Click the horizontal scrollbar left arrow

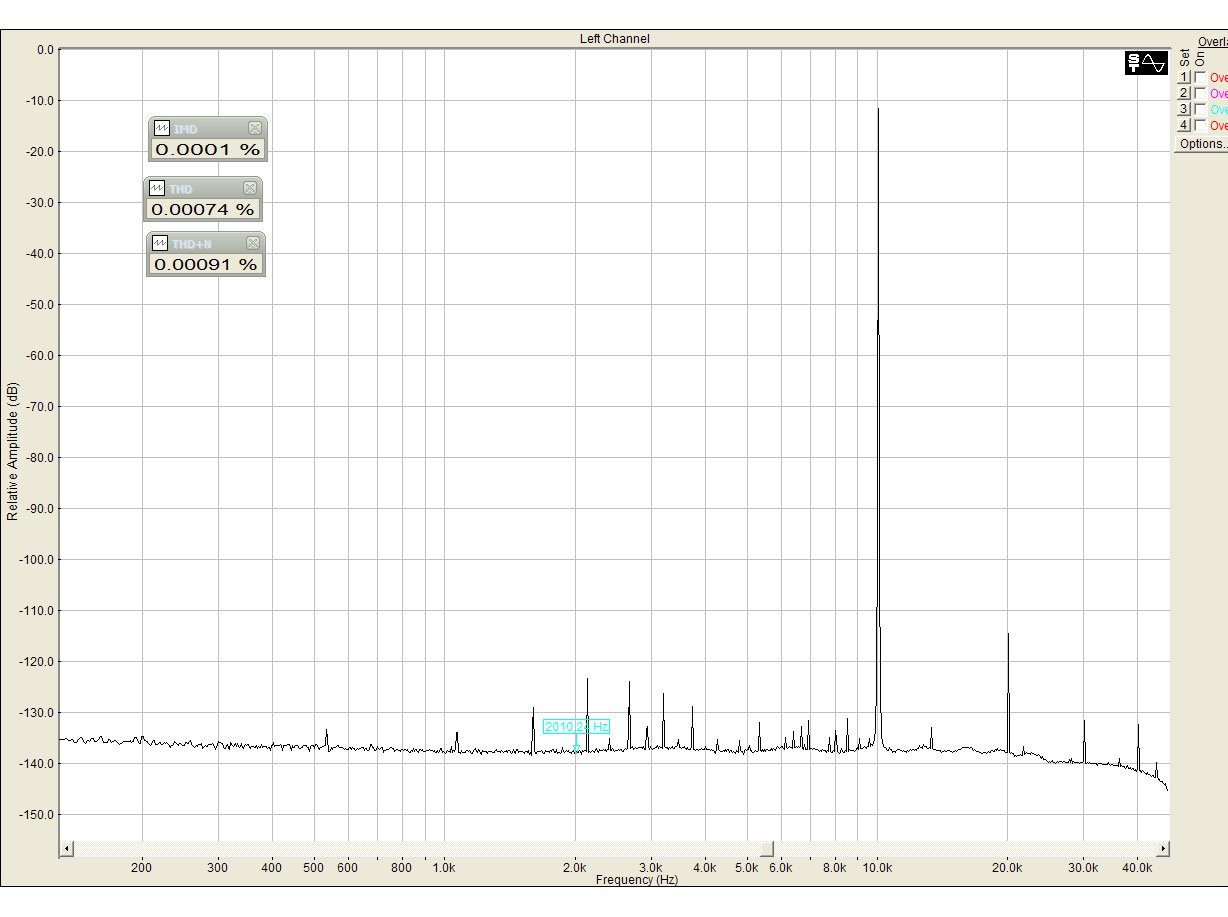pos(67,849)
